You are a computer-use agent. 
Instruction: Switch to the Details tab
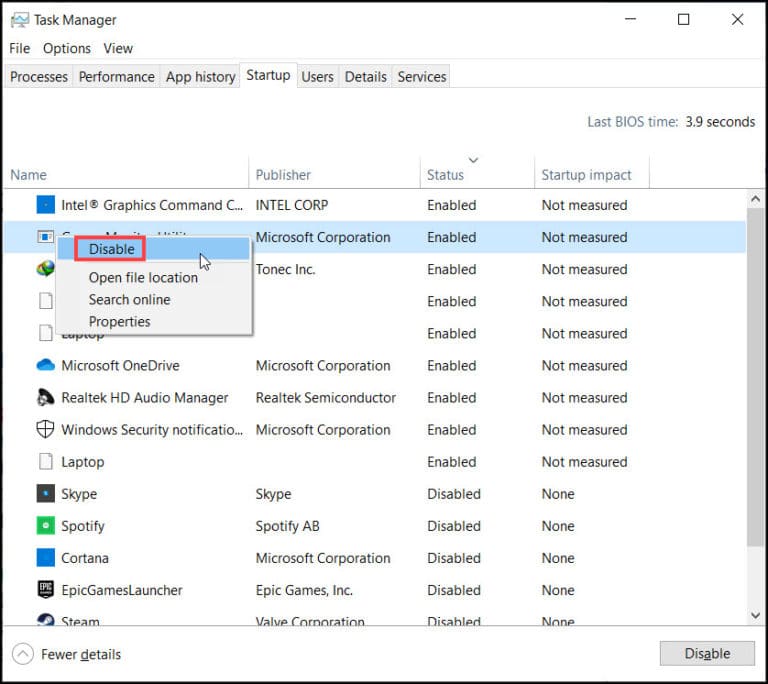click(x=365, y=76)
